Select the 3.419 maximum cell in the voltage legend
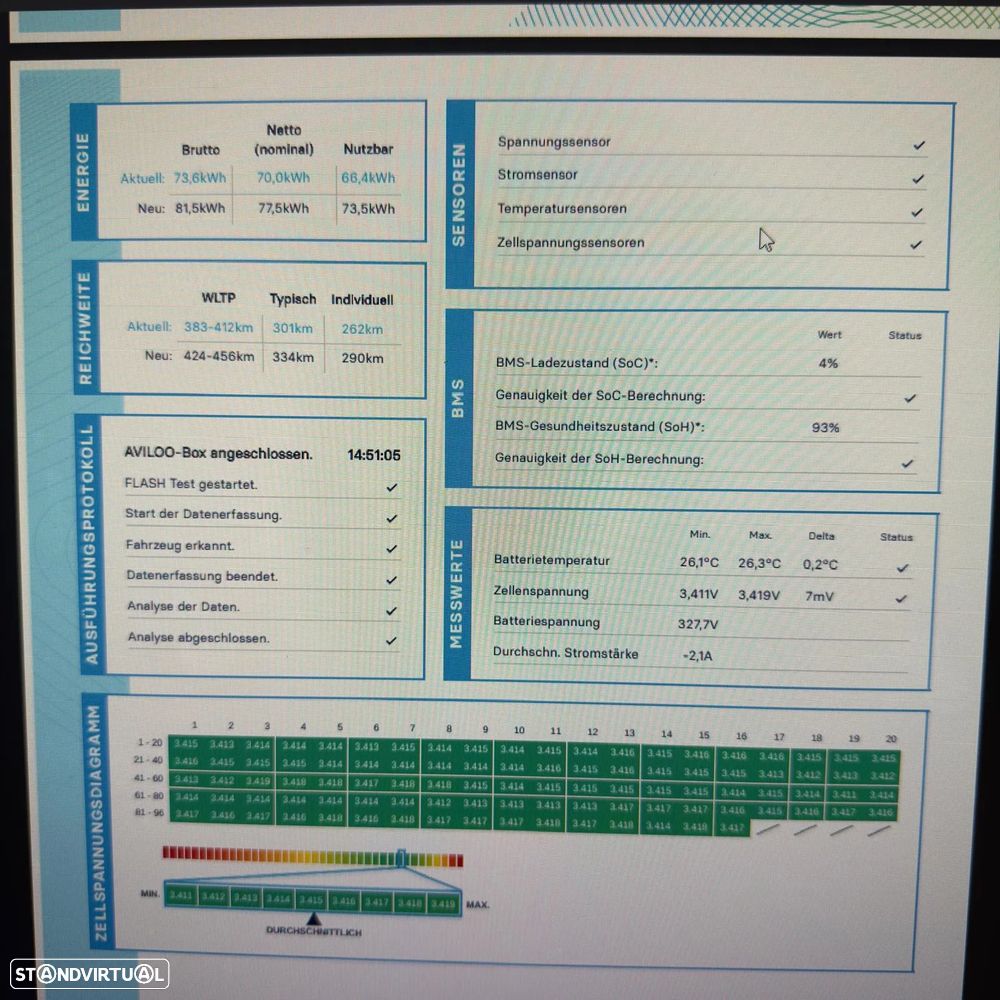 443,904
